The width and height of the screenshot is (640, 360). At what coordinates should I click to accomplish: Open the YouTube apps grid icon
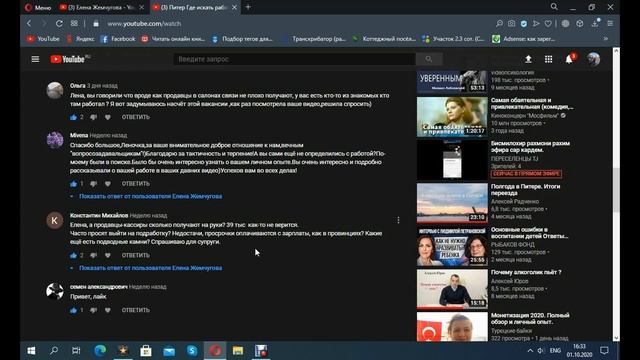(x=549, y=59)
